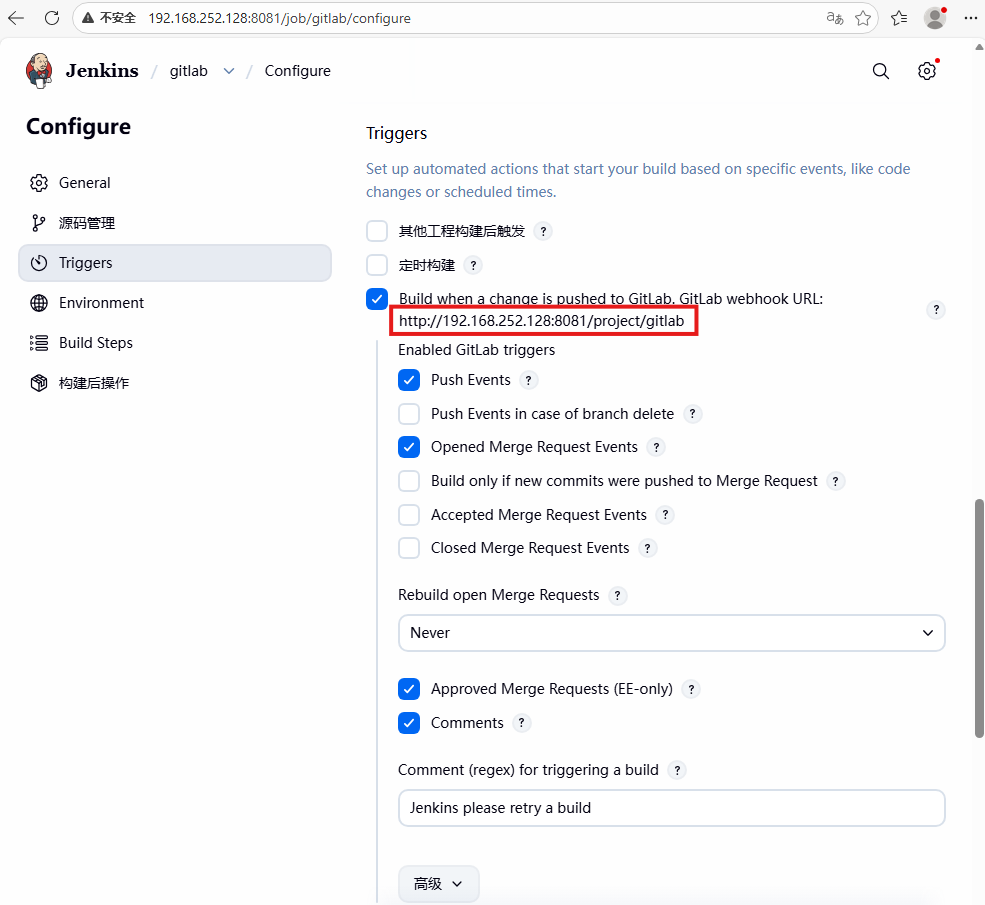Viewport: 985px width, 905px height.
Task: Click the gitlab breadcrumb link
Action: [188, 71]
